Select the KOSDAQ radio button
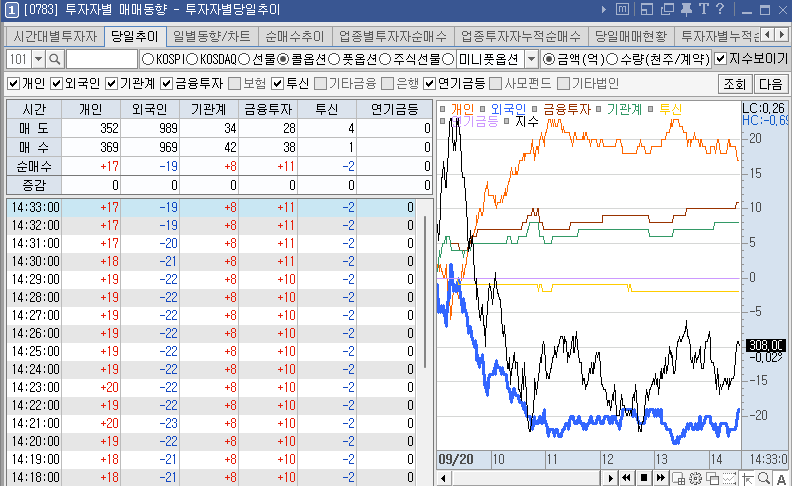 point(192,60)
